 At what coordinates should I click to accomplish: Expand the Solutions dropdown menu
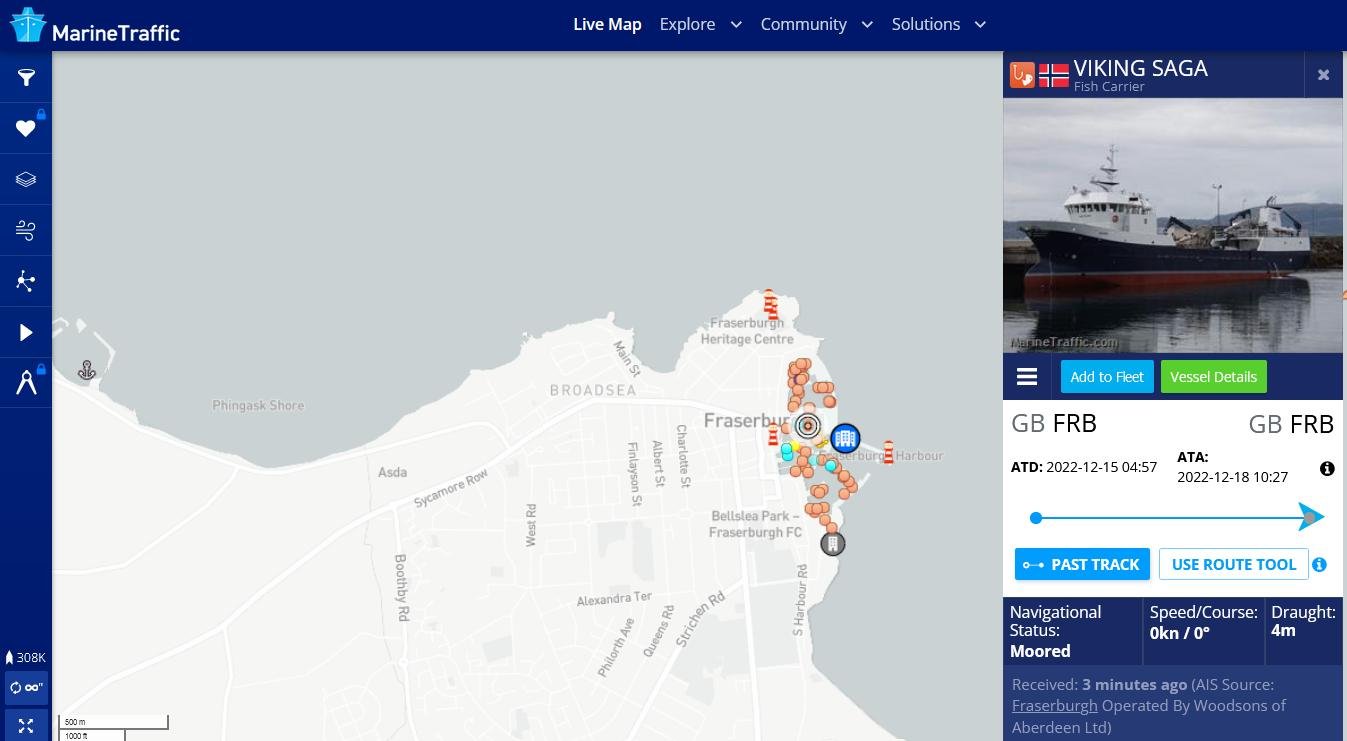click(938, 24)
